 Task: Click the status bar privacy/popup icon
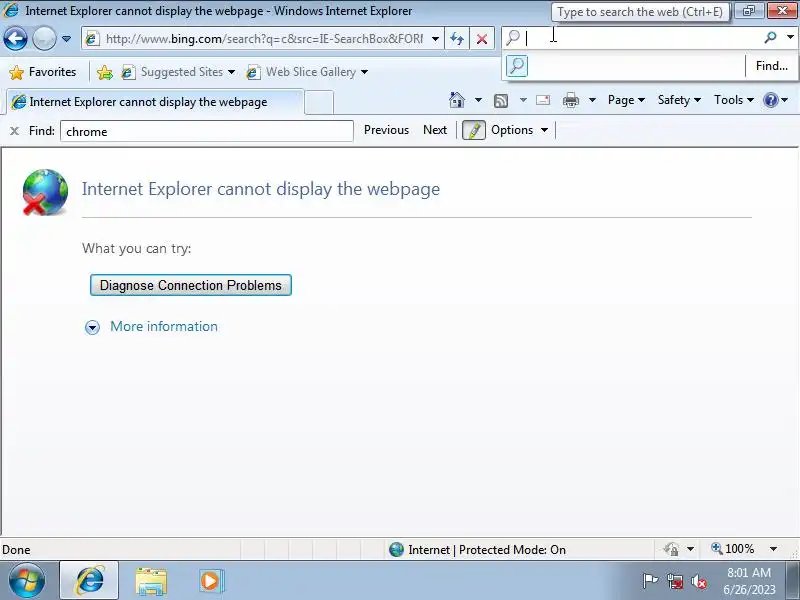(671, 549)
